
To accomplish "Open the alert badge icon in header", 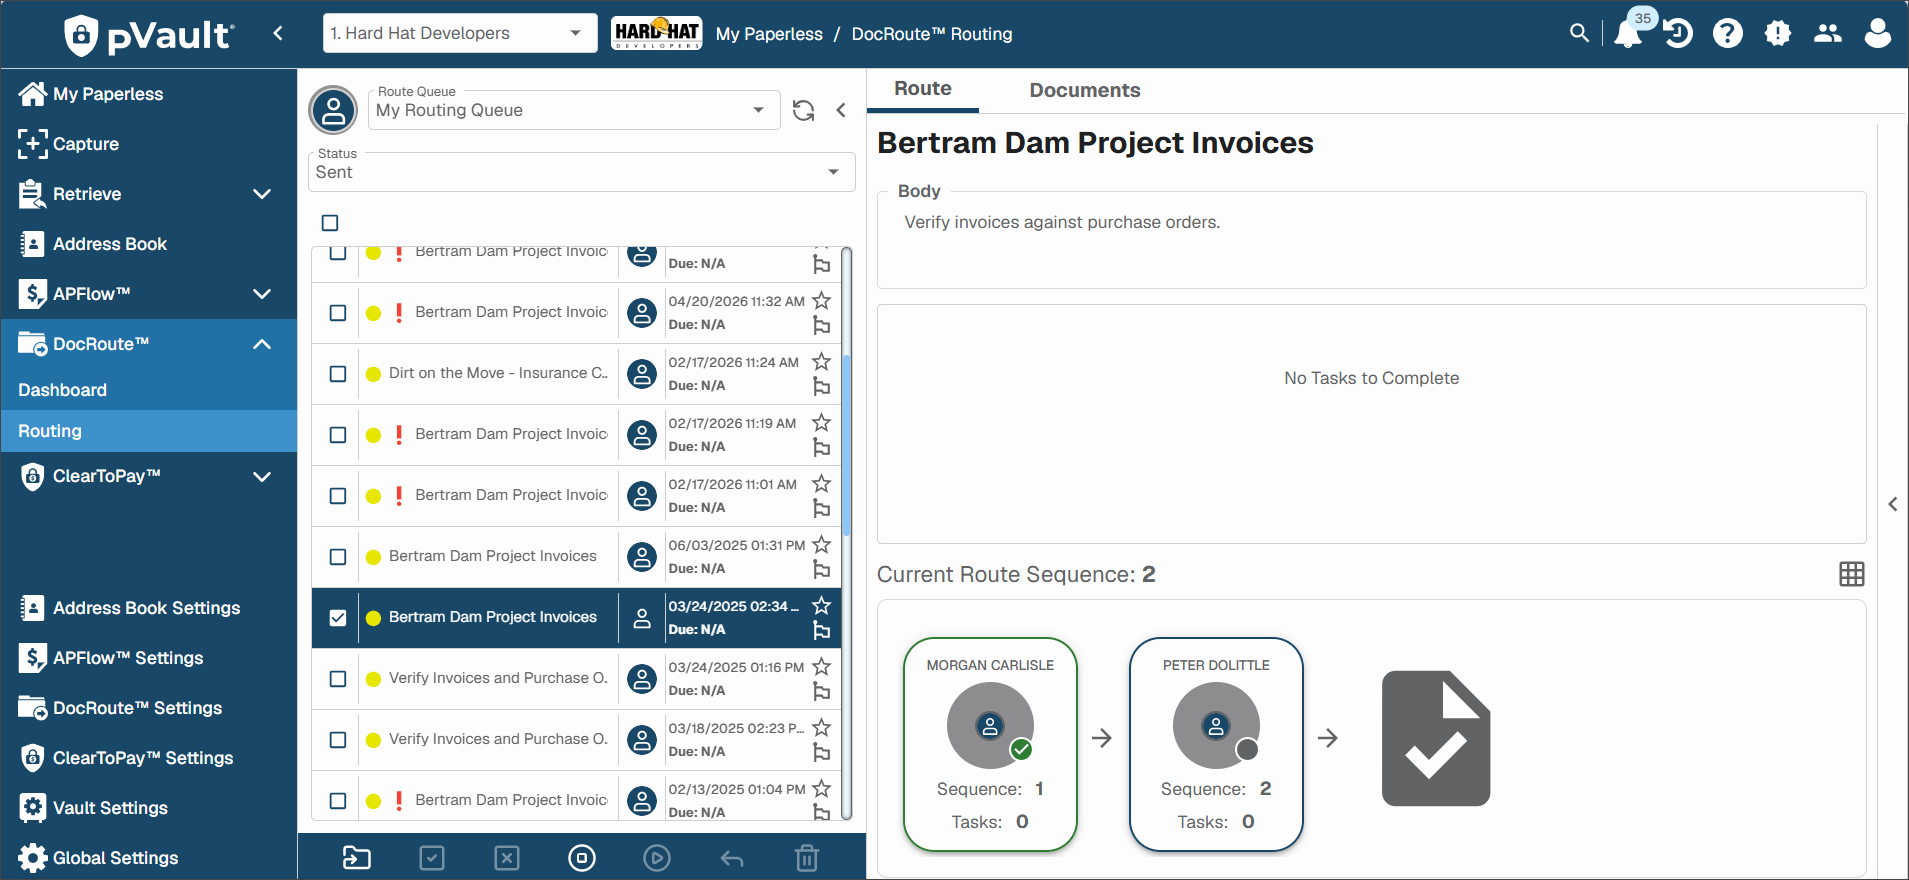I will (x=1778, y=34).
